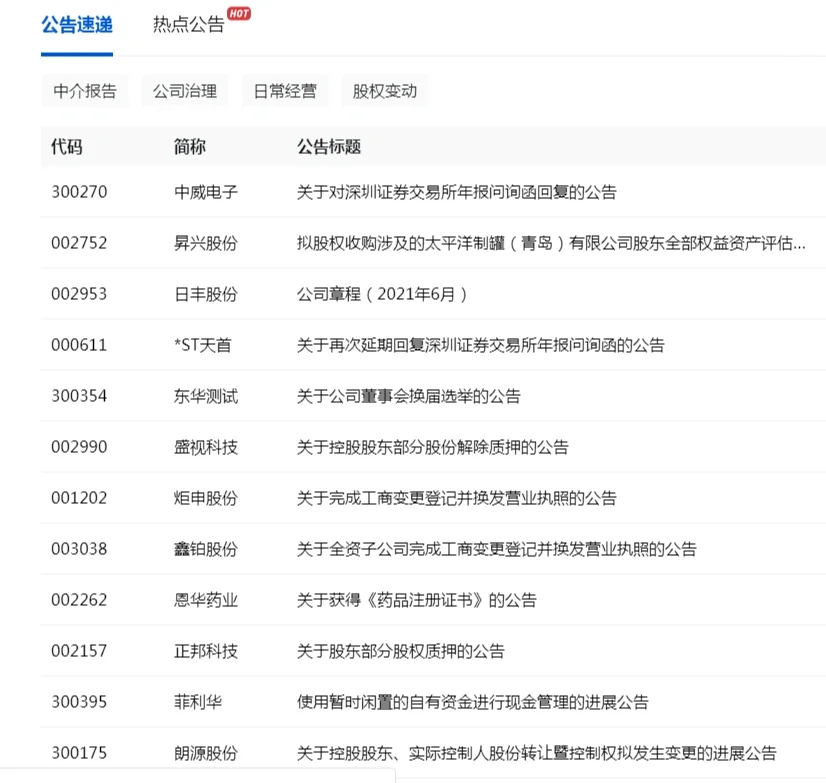
Task: Select the 日常经营 filter
Action: pyautogui.click(x=284, y=90)
